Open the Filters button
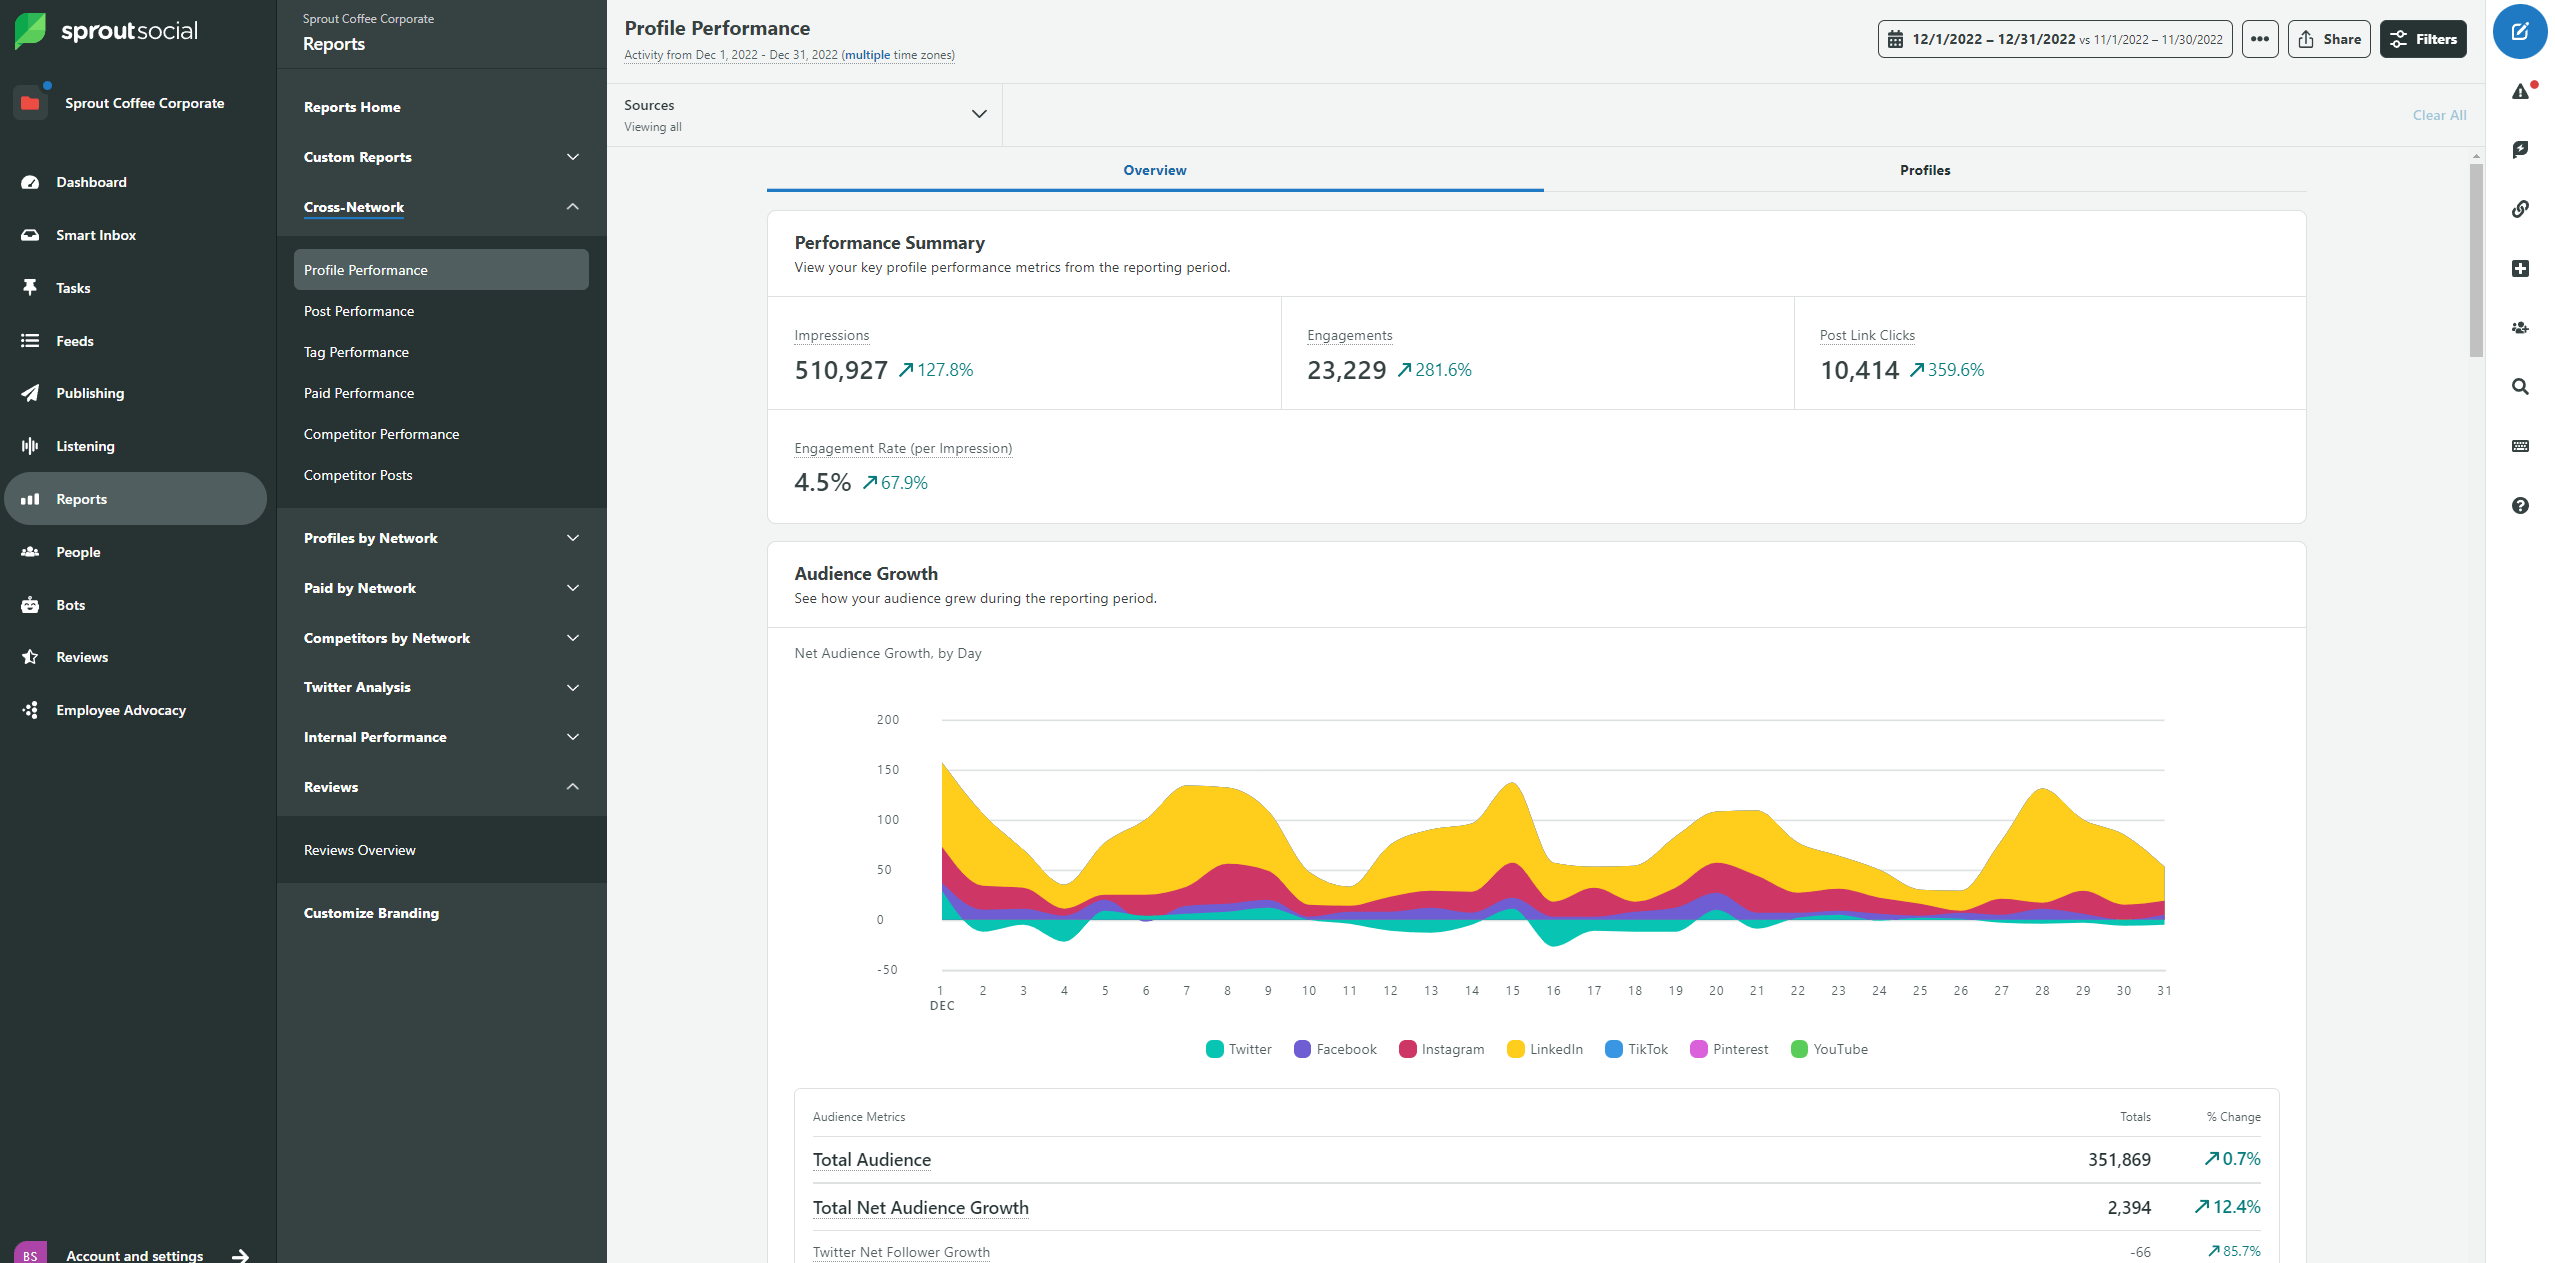Screen dimensions: 2555x1263 (x=2423, y=39)
